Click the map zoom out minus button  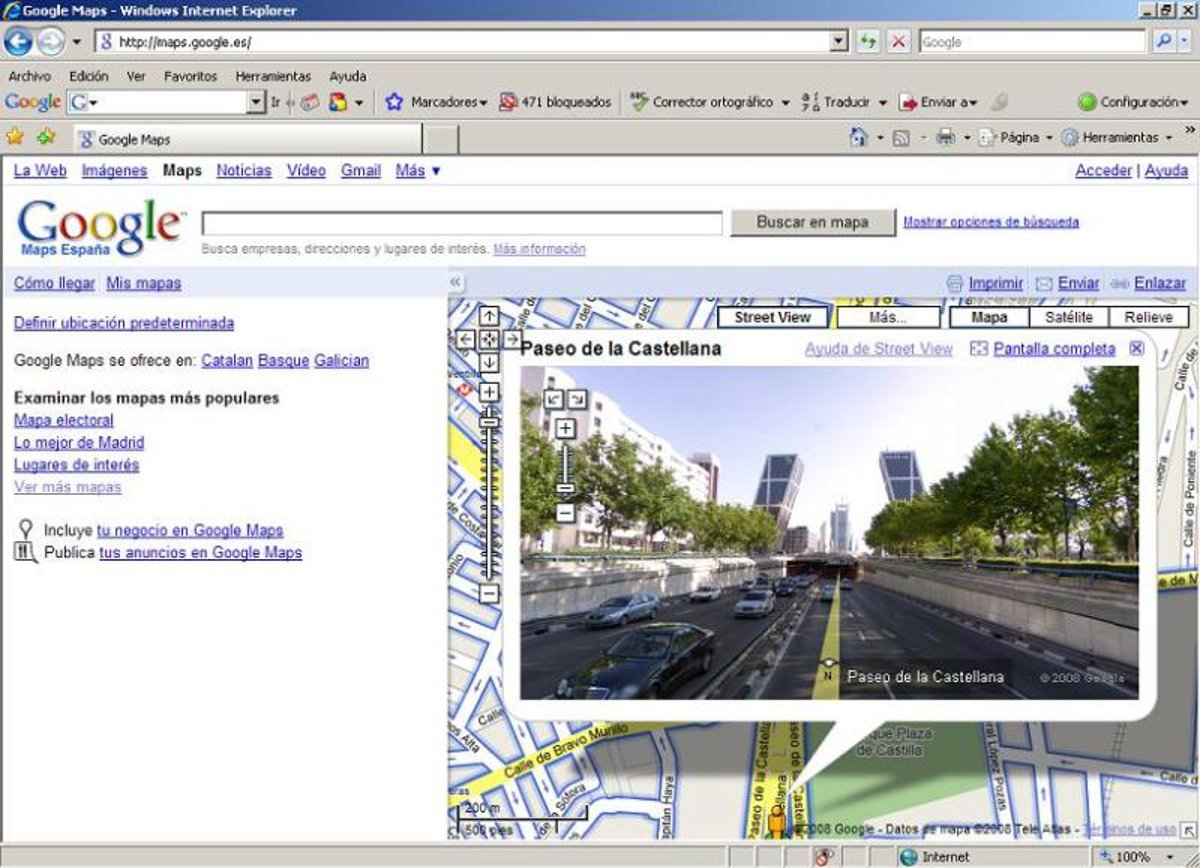(x=489, y=594)
